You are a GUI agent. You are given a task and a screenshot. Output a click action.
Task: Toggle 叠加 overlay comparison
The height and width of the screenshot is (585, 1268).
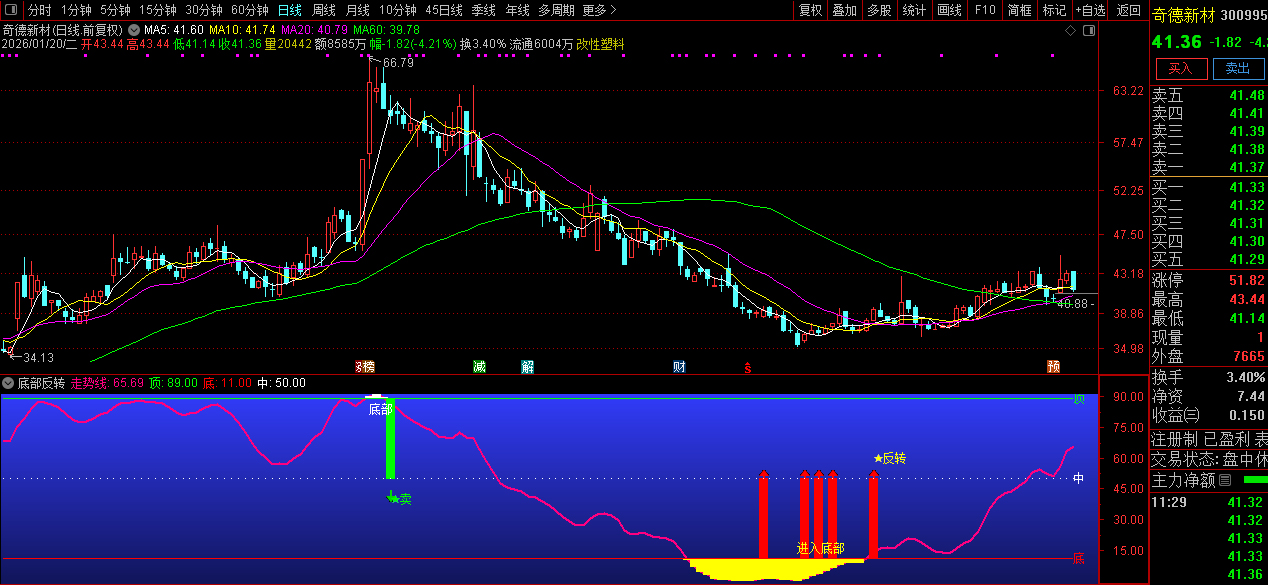tap(845, 10)
